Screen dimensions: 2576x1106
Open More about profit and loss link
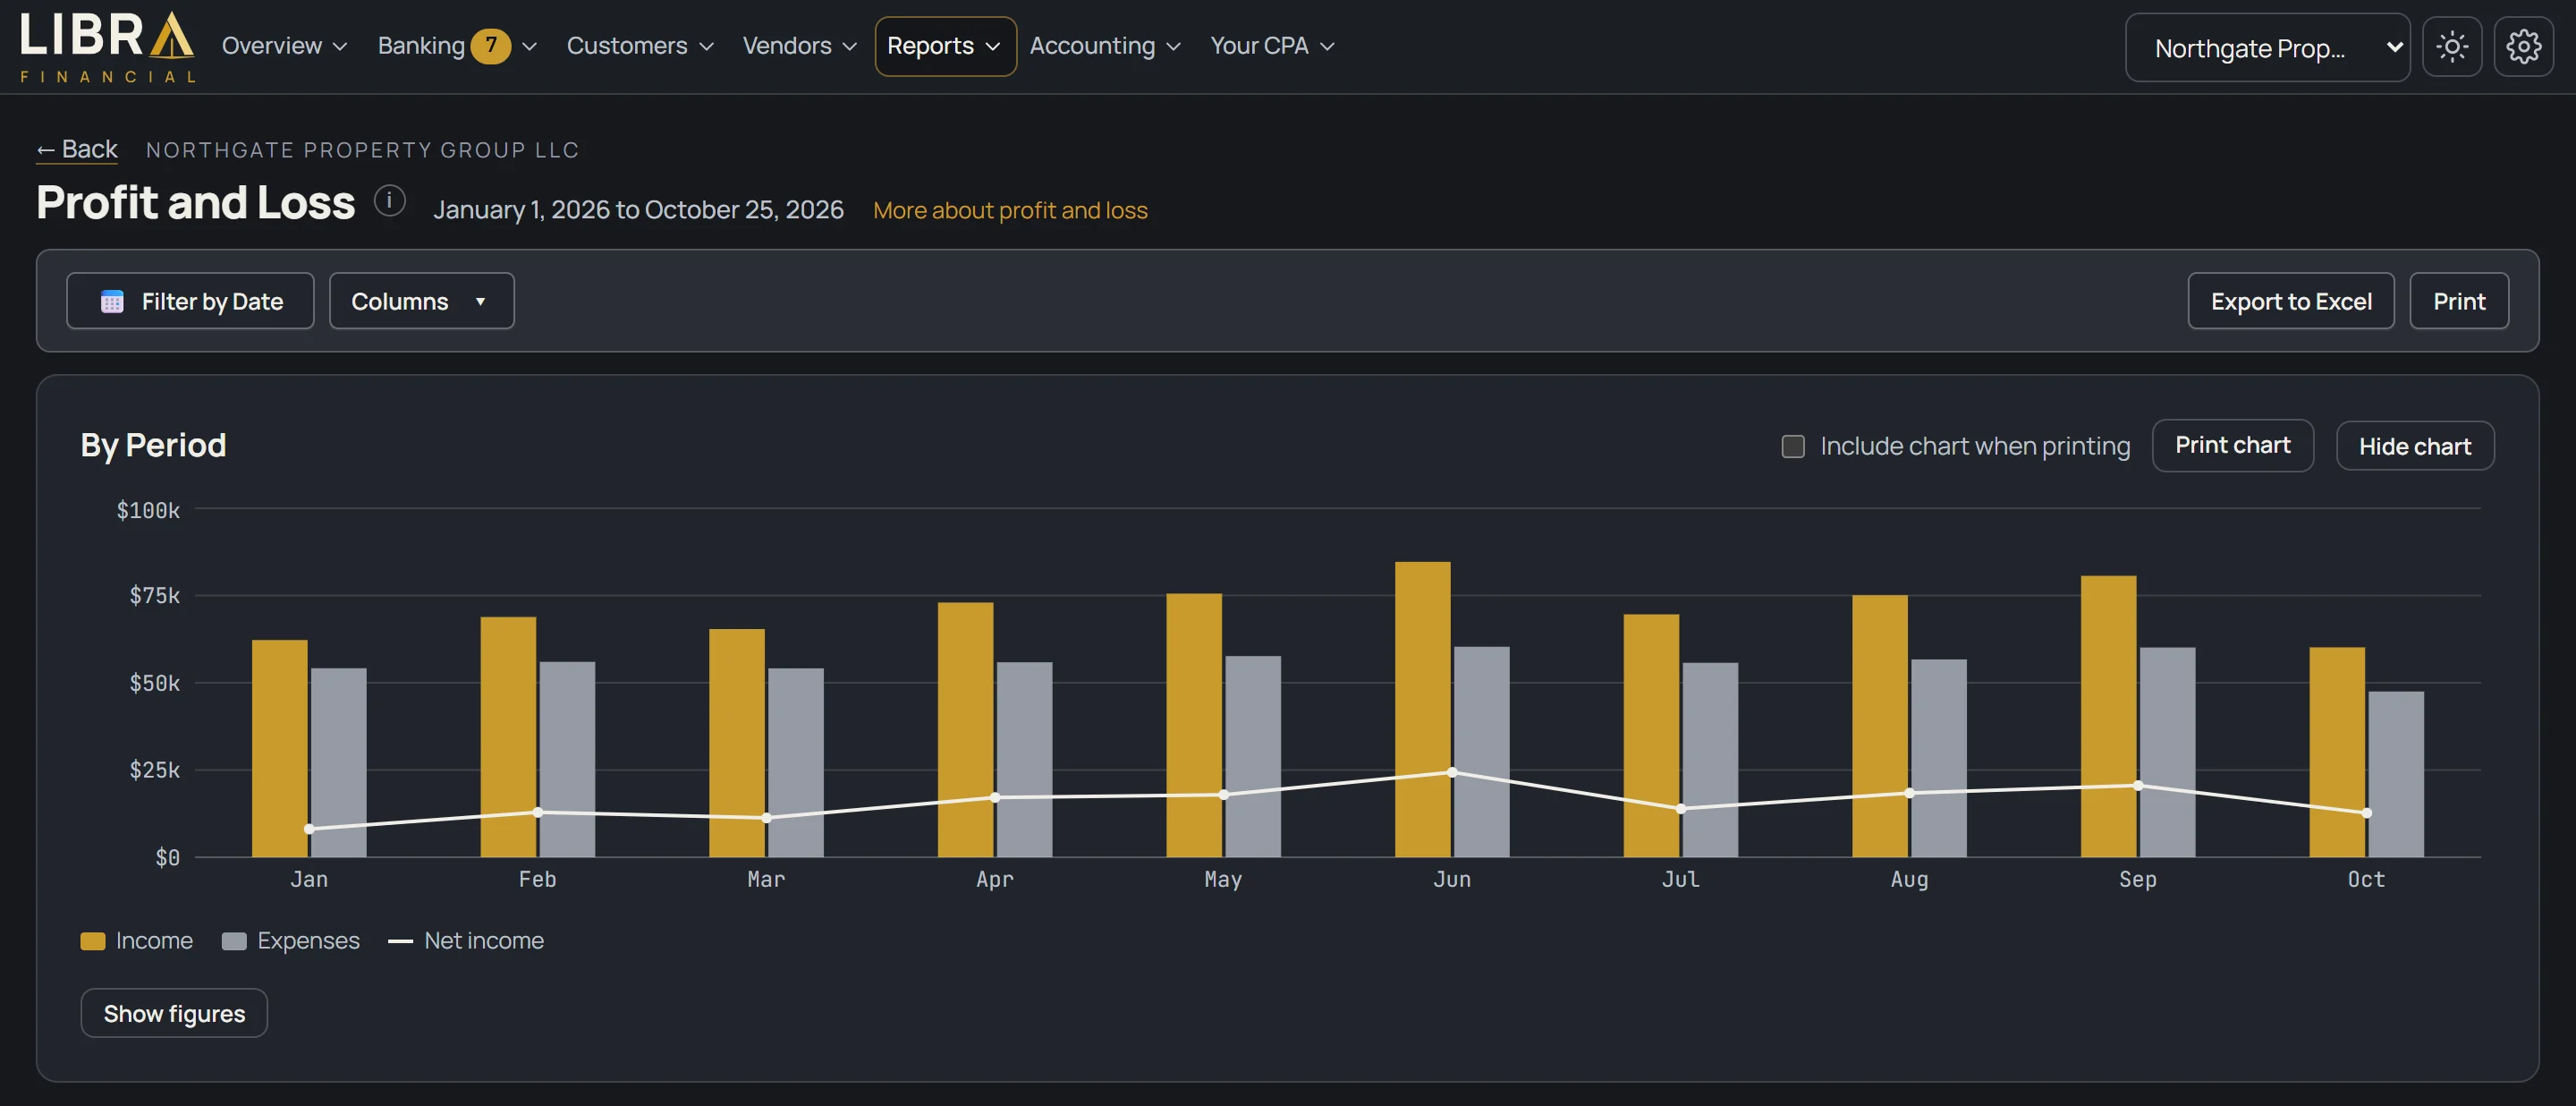tap(1010, 210)
